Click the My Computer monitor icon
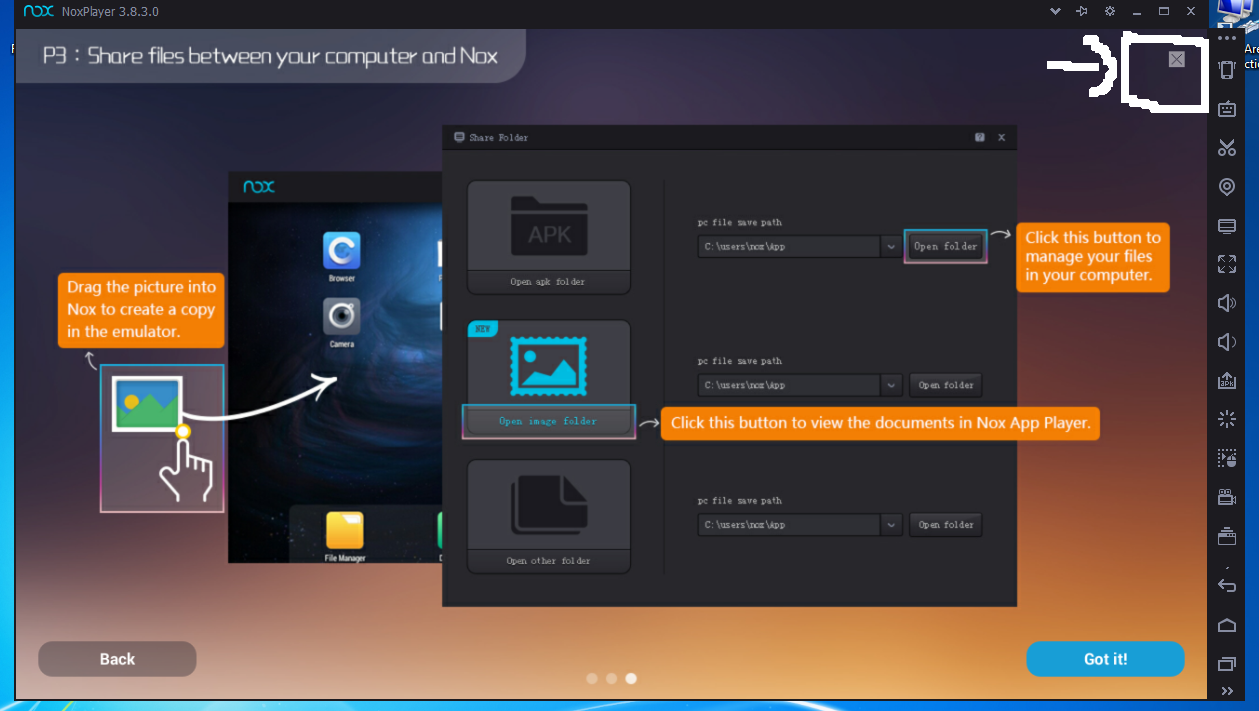Image resolution: width=1259 pixels, height=711 pixels. [x=1227, y=226]
